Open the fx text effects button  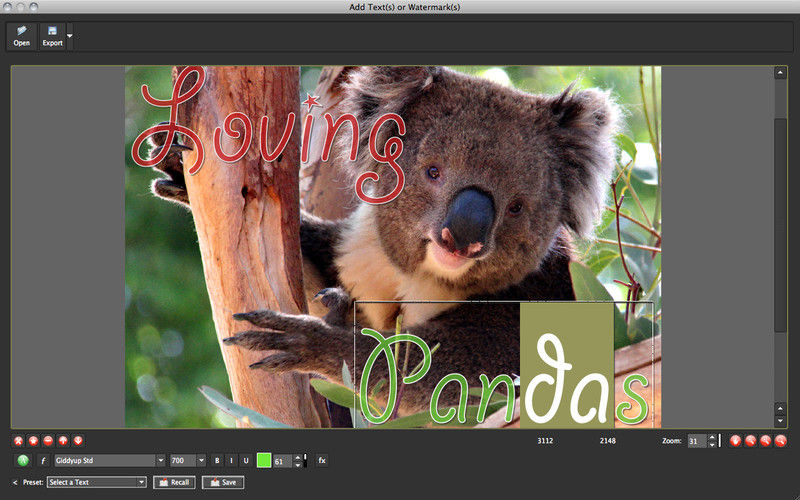(x=322, y=461)
